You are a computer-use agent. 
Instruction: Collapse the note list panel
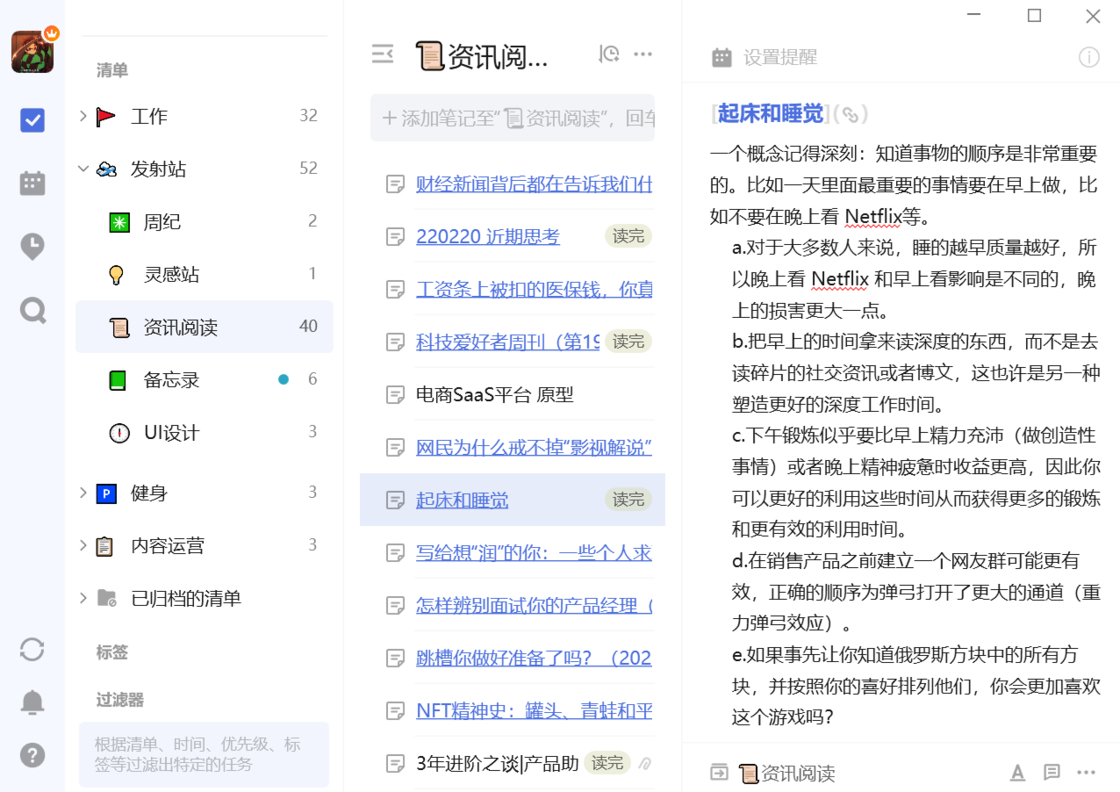[382, 55]
